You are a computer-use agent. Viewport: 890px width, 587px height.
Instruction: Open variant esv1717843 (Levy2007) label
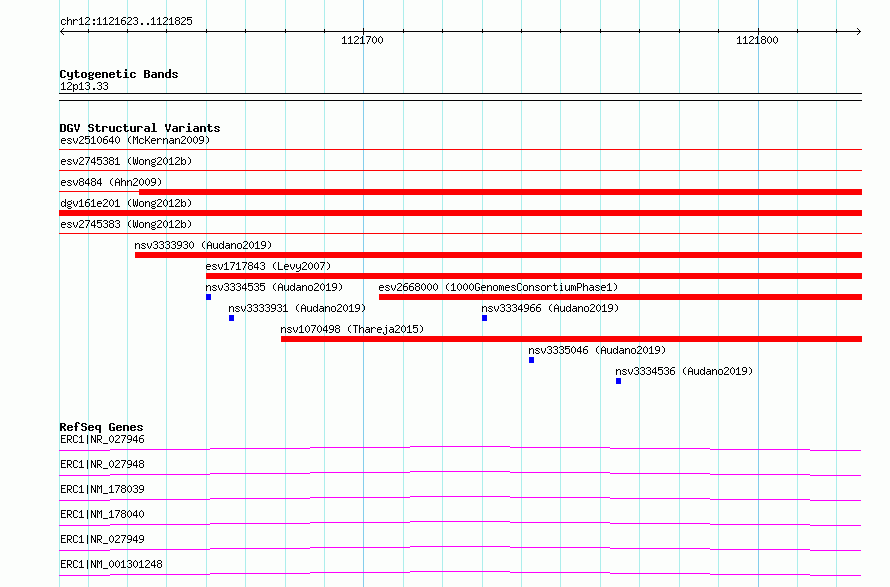(268, 266)
